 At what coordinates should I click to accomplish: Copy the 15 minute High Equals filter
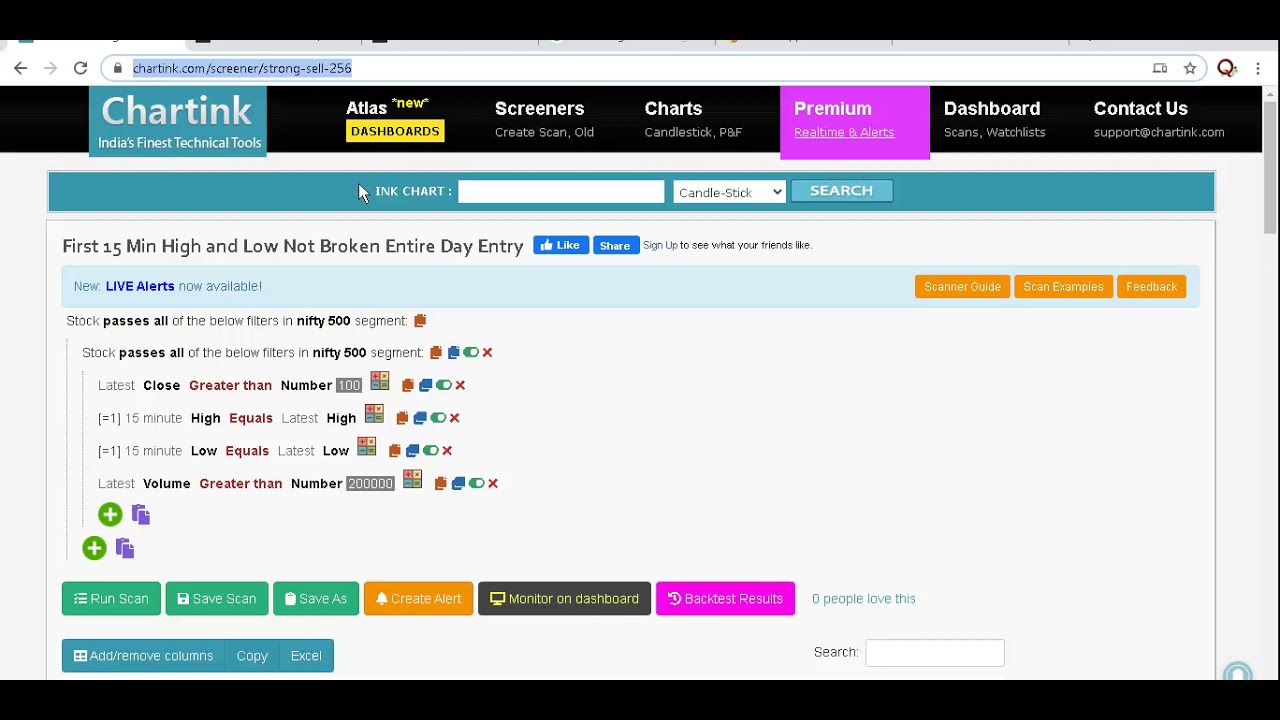pyautogui.click(x=402, y=418)
